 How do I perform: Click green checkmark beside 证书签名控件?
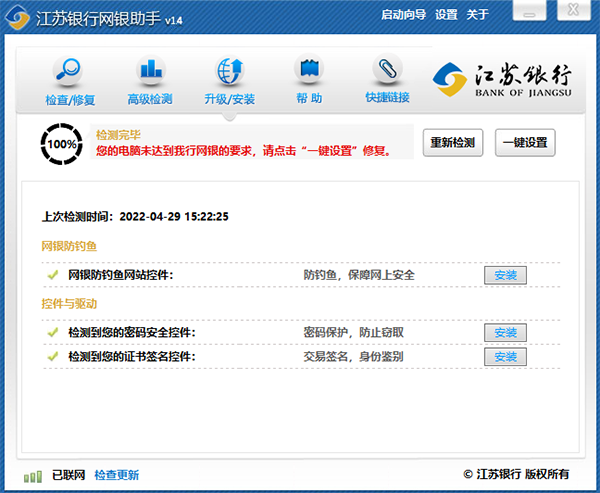[53, 356]
